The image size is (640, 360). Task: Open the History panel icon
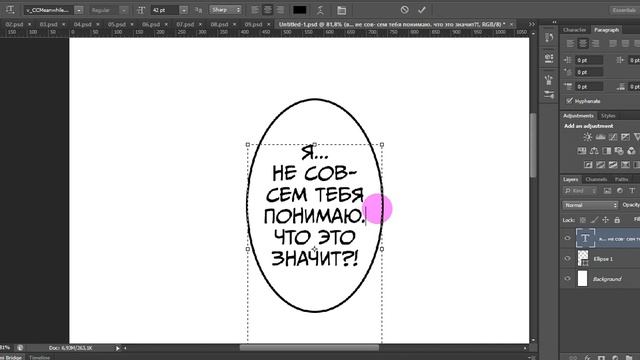coord(549,38)
